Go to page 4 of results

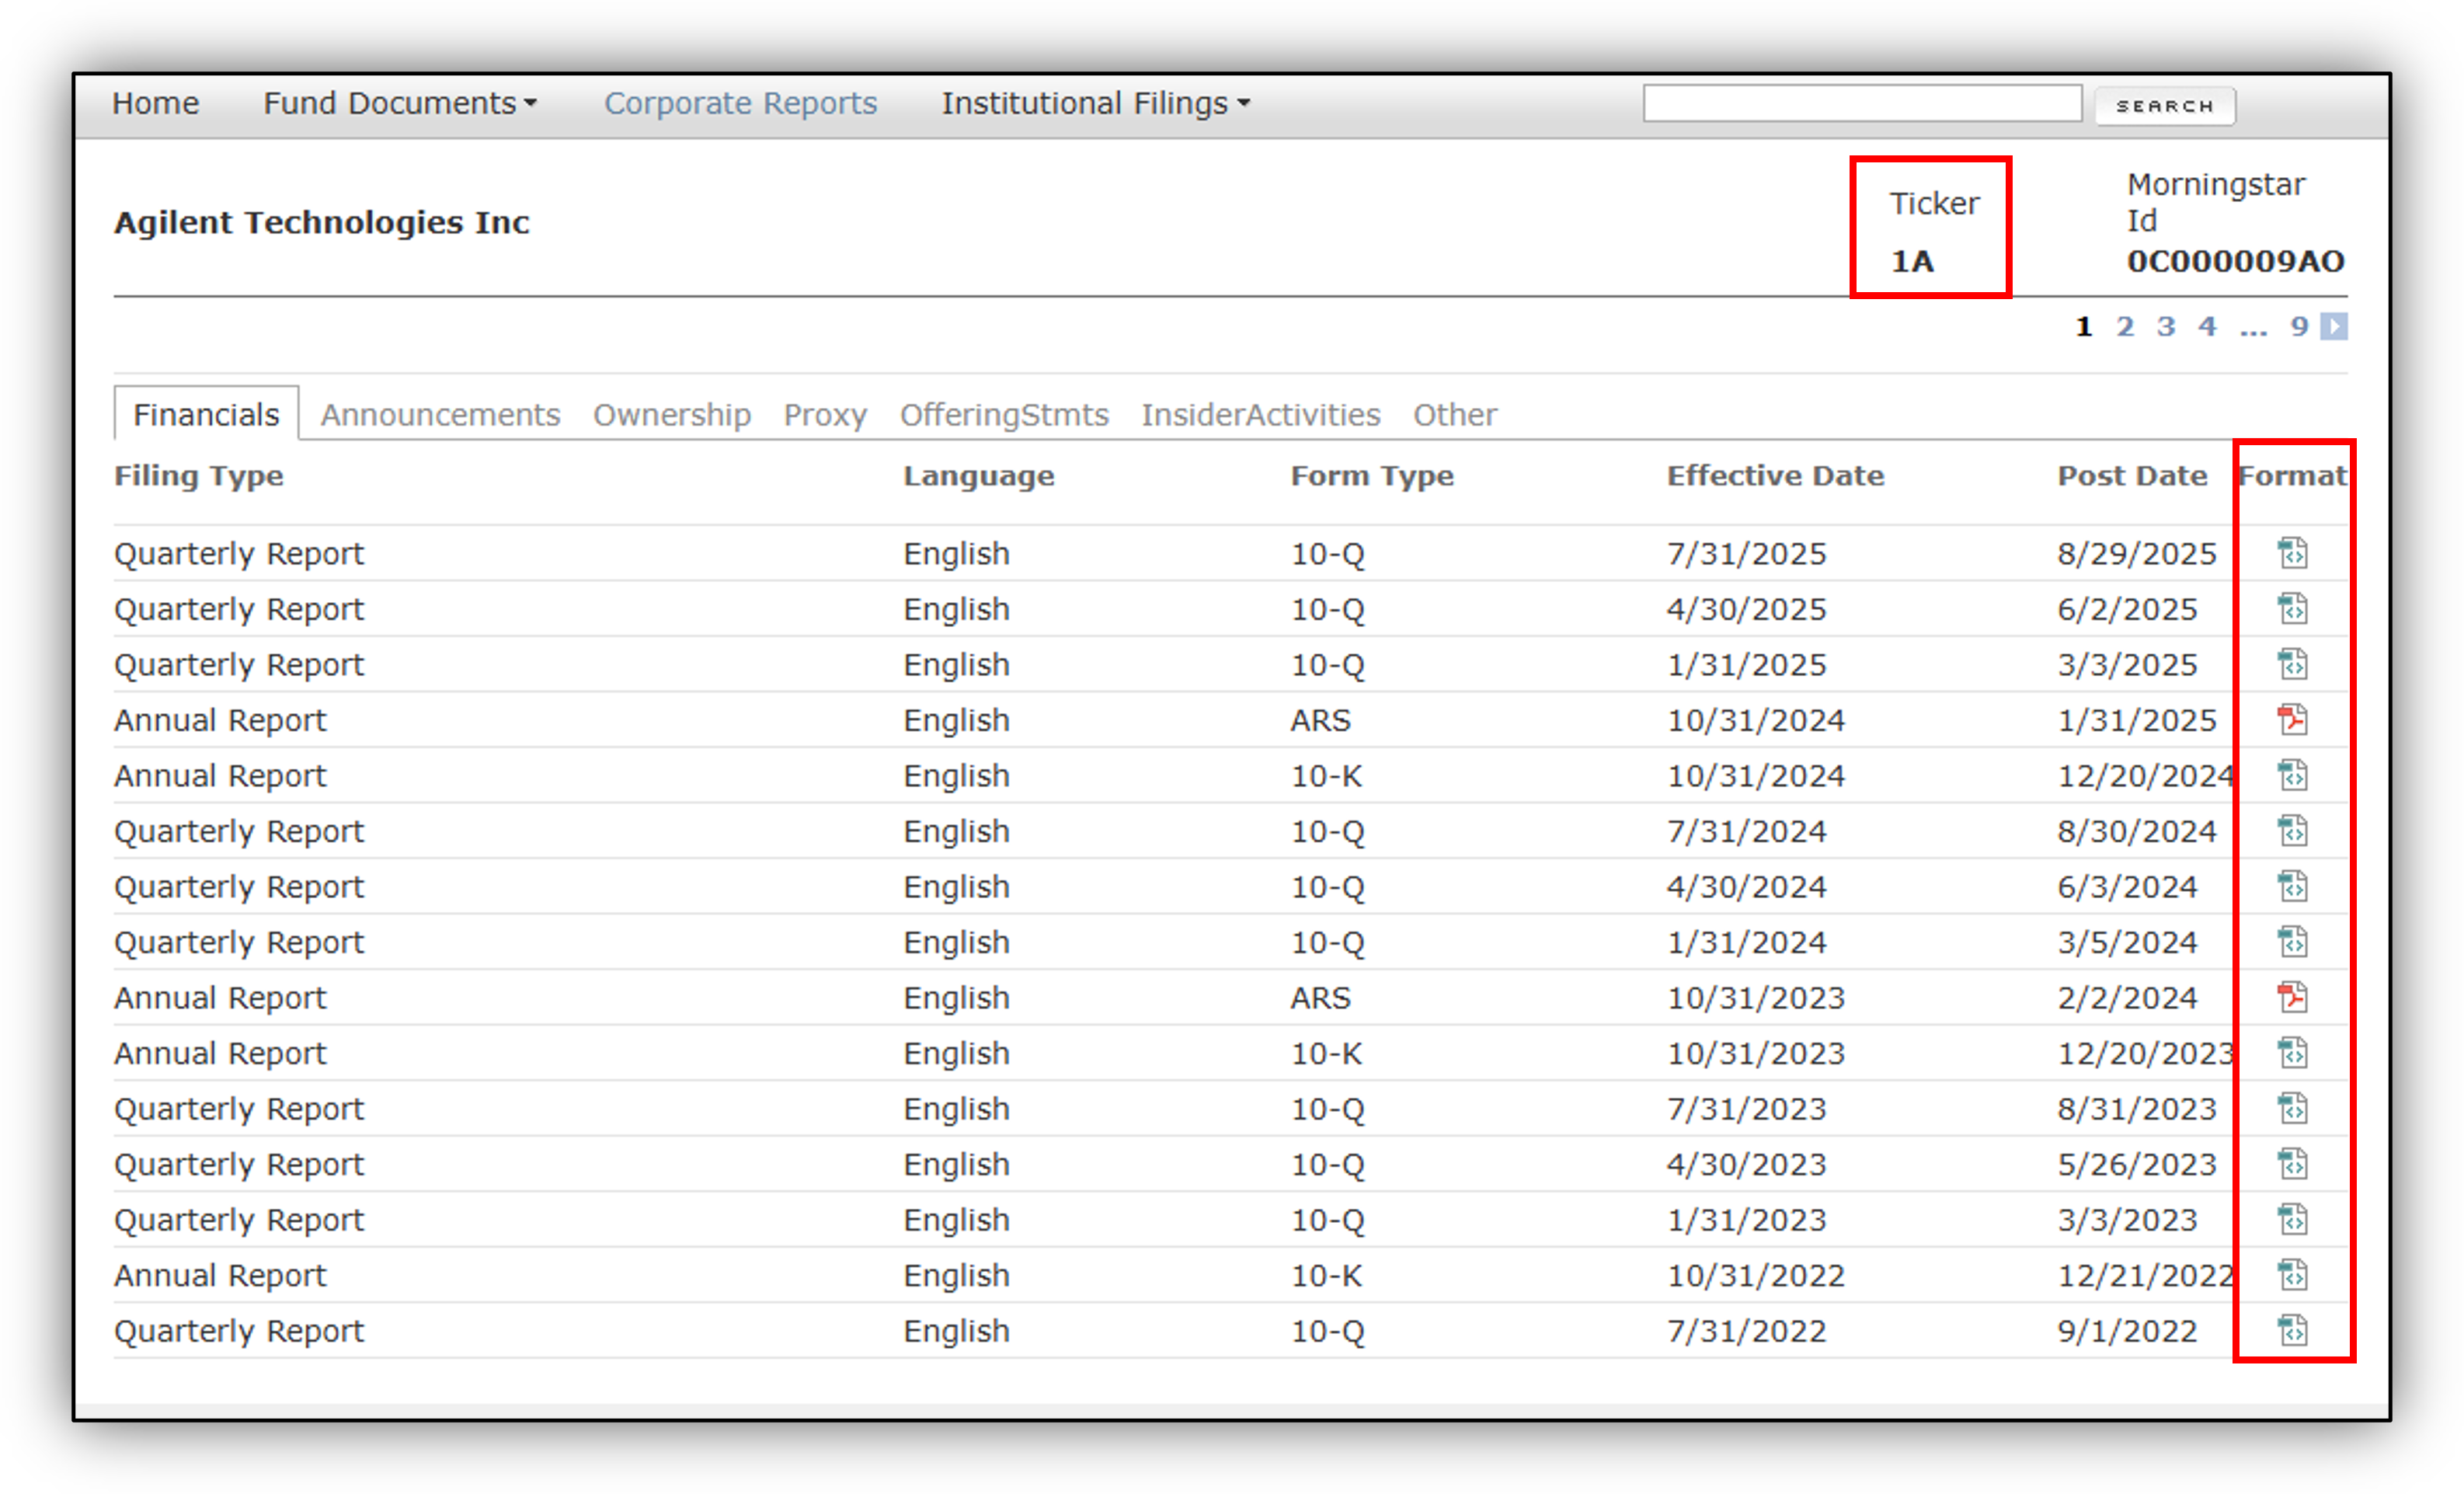[2207, 326]
